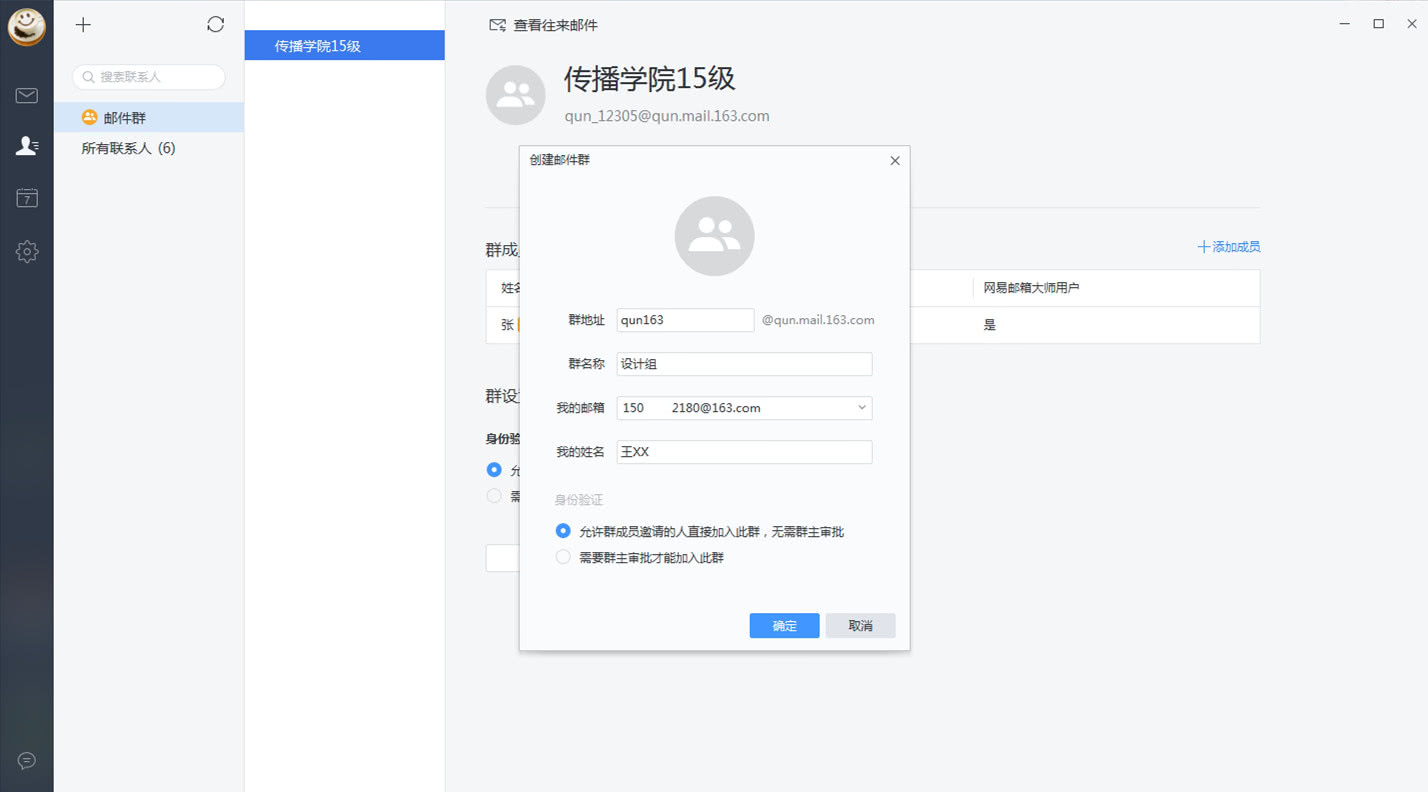Click the 传播学院15级 group profile picture
1428x792 pixels.
[515, 95]
